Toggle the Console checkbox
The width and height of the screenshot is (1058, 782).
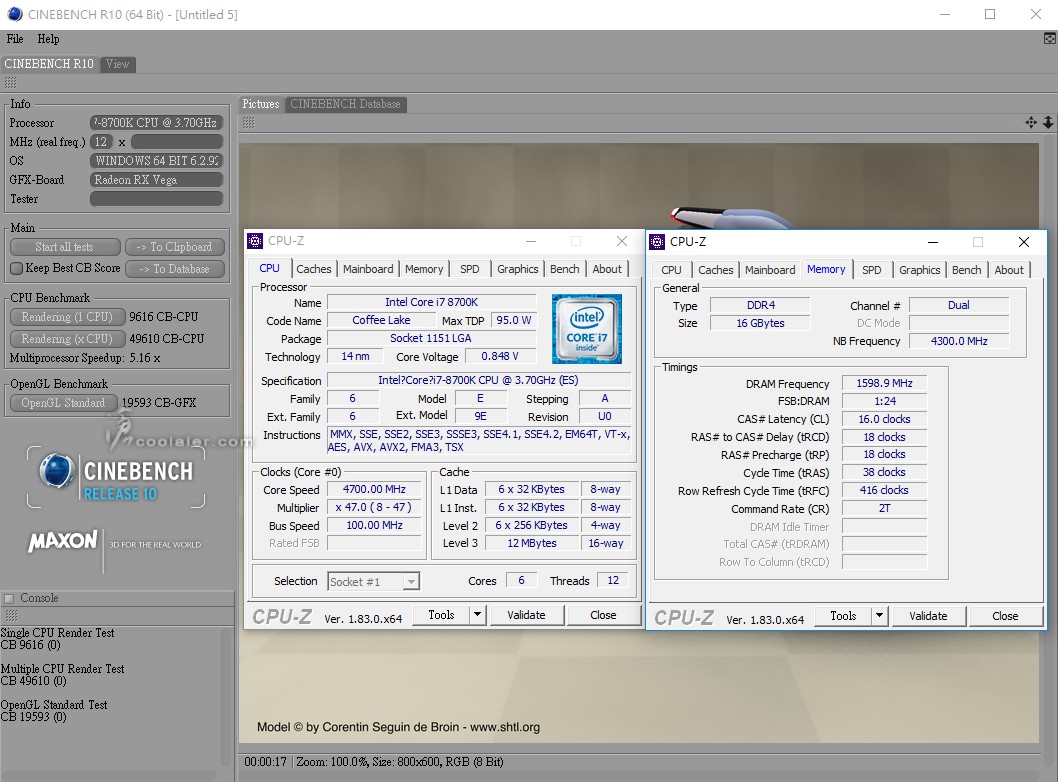tap(9, 598)
